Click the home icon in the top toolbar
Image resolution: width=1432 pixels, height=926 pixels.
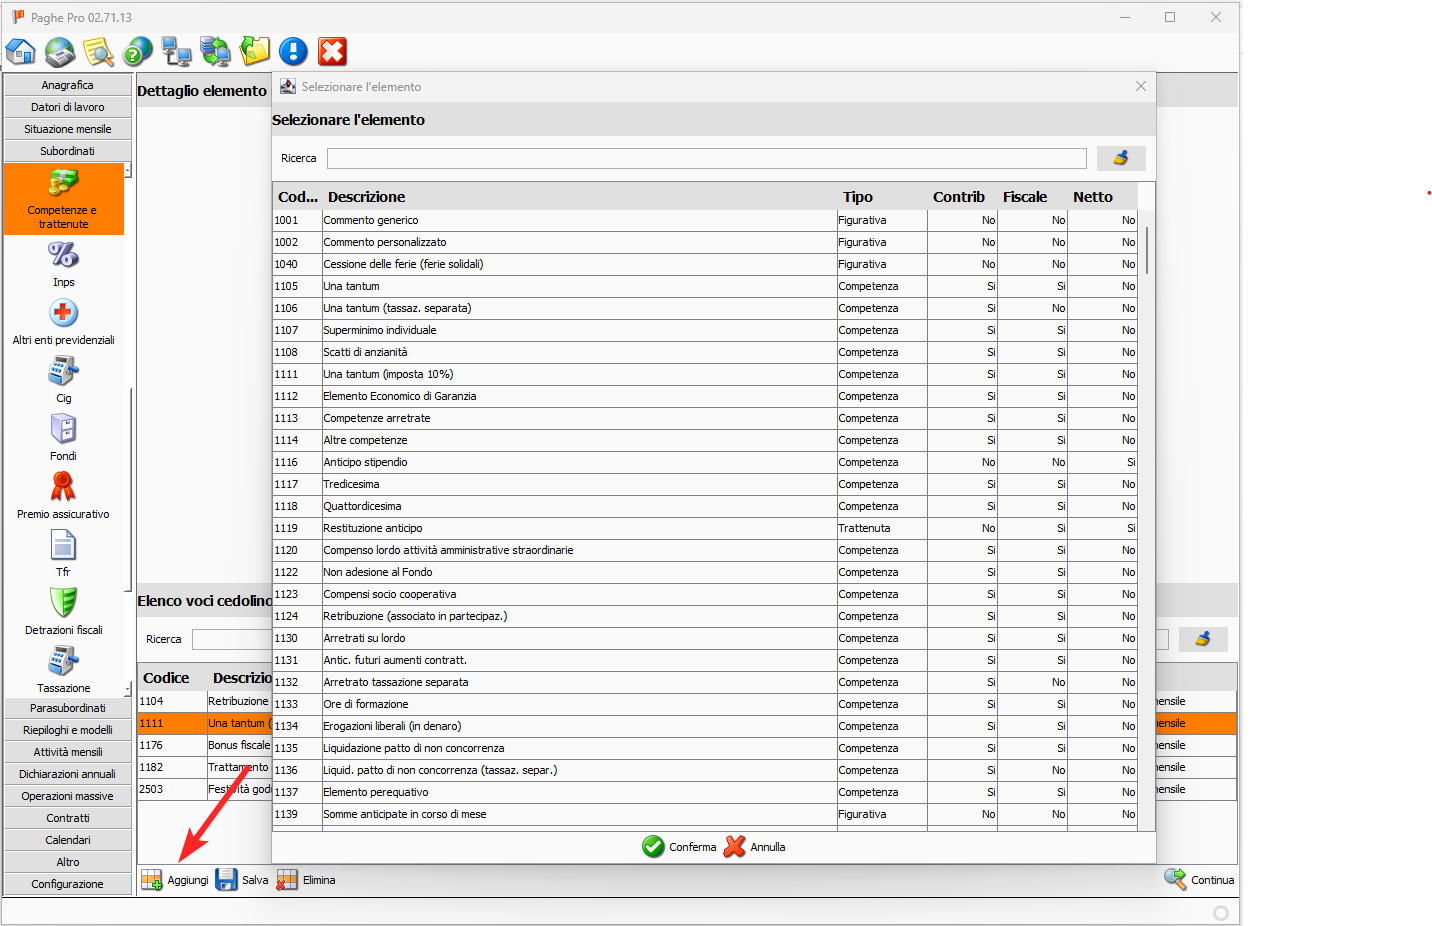pyautogui.click(x=21, y=51)
